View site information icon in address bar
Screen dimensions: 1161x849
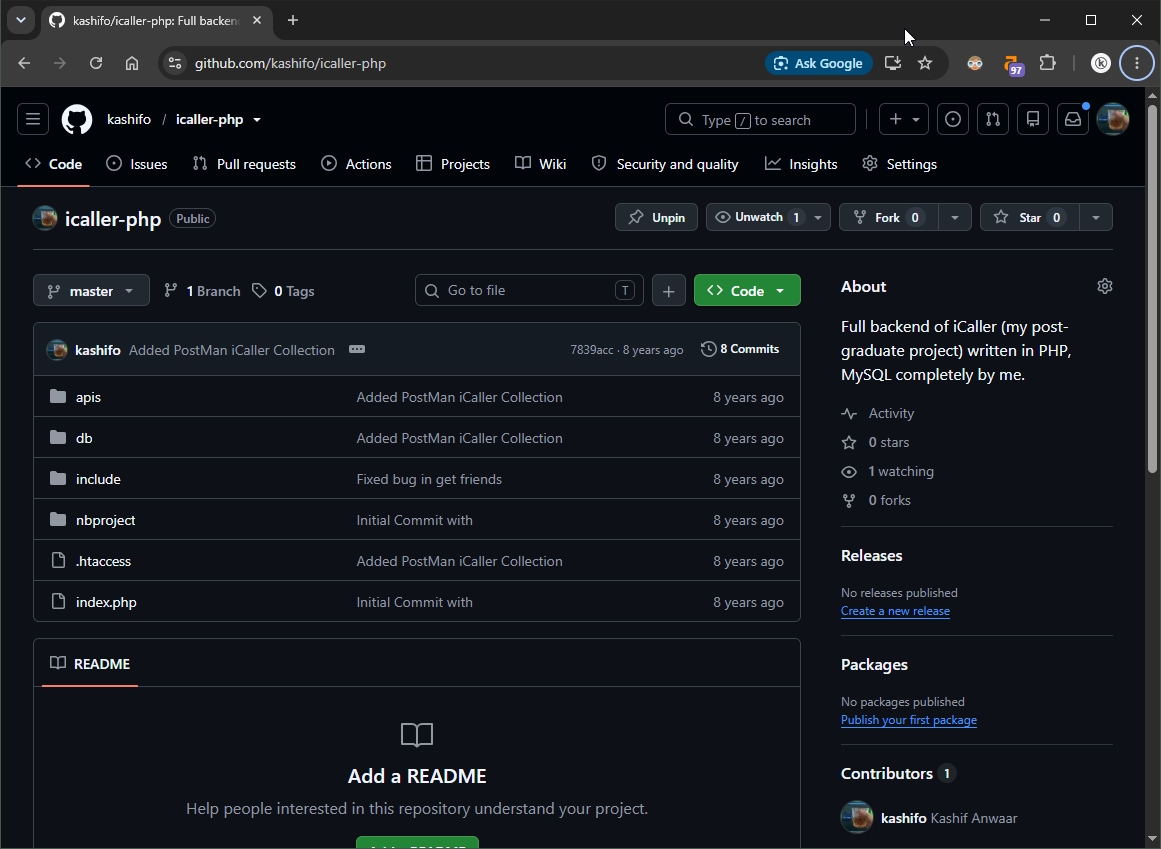[175, 63]
